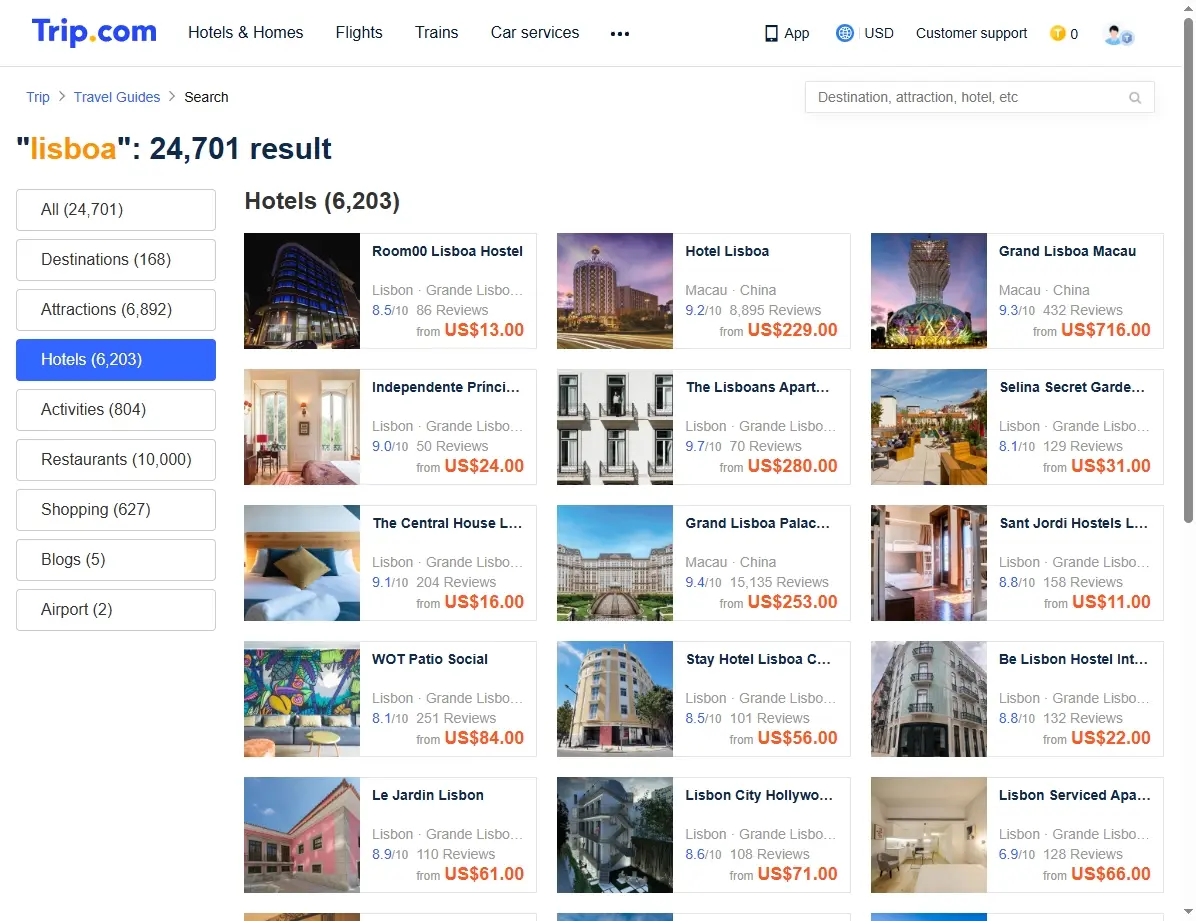This screenshot has width=1196, height=921.
Task: Open the Grand Lisboa Macau photo
Action: click(x=928, y=291)
